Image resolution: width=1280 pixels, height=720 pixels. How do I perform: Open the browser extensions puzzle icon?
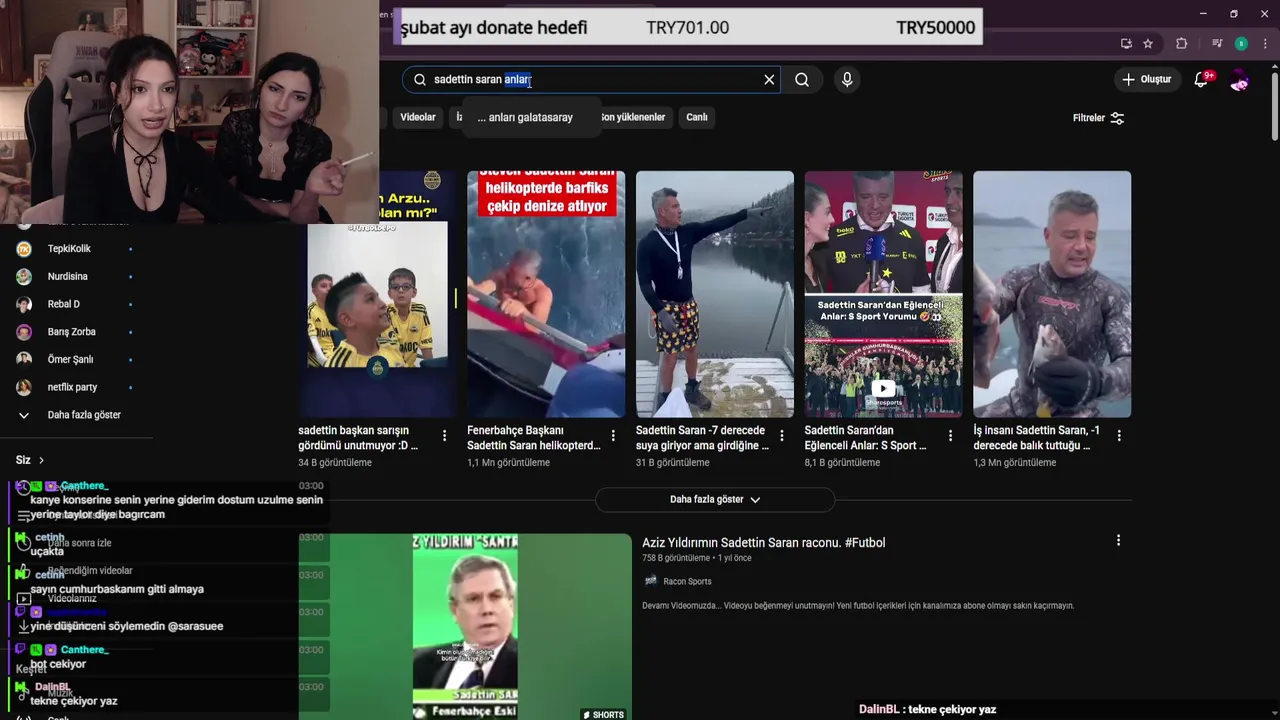coord(1181,43)
